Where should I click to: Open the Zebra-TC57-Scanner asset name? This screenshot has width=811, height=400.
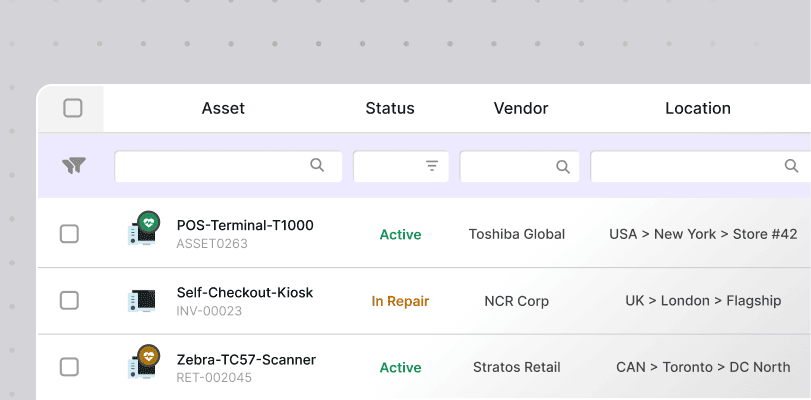(246, 359)
